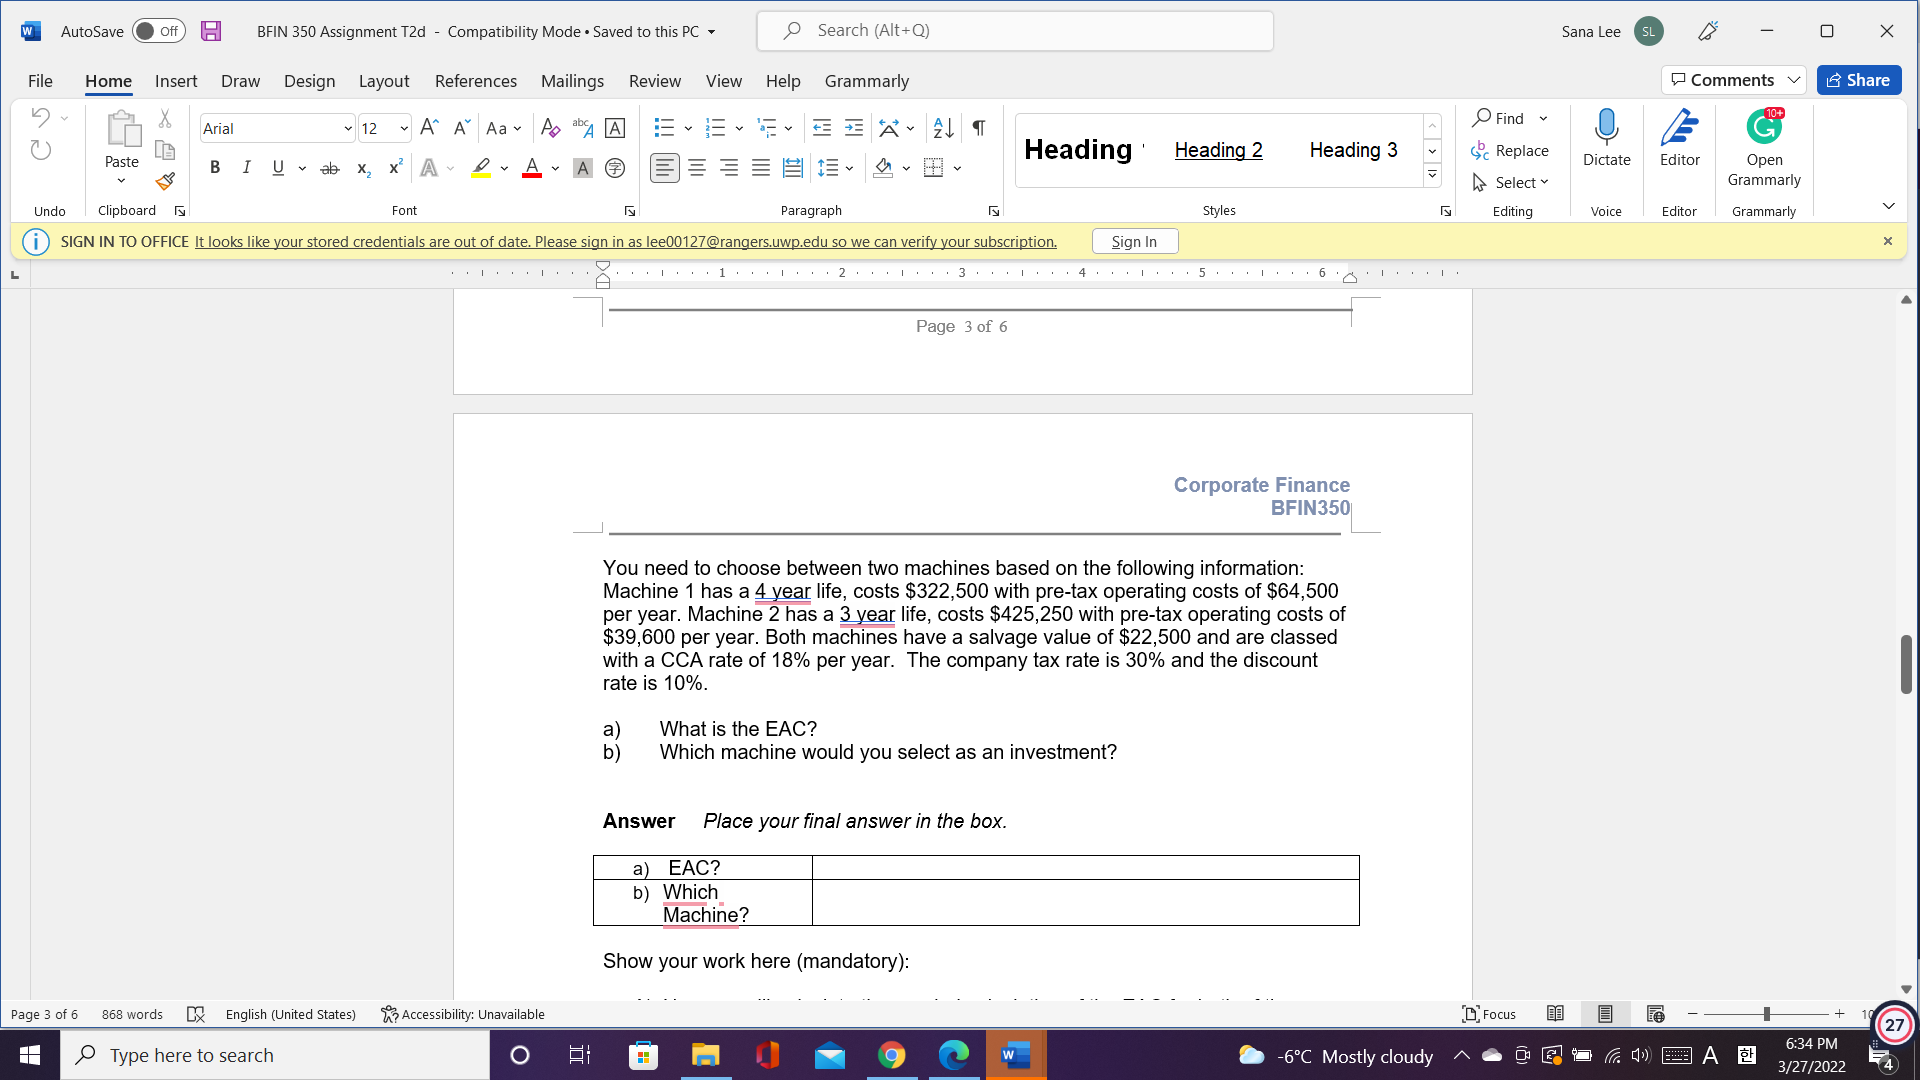The image size is (1920, 1080).
Task: Apply strikethrough to selected text
Action: coord(329,167)
